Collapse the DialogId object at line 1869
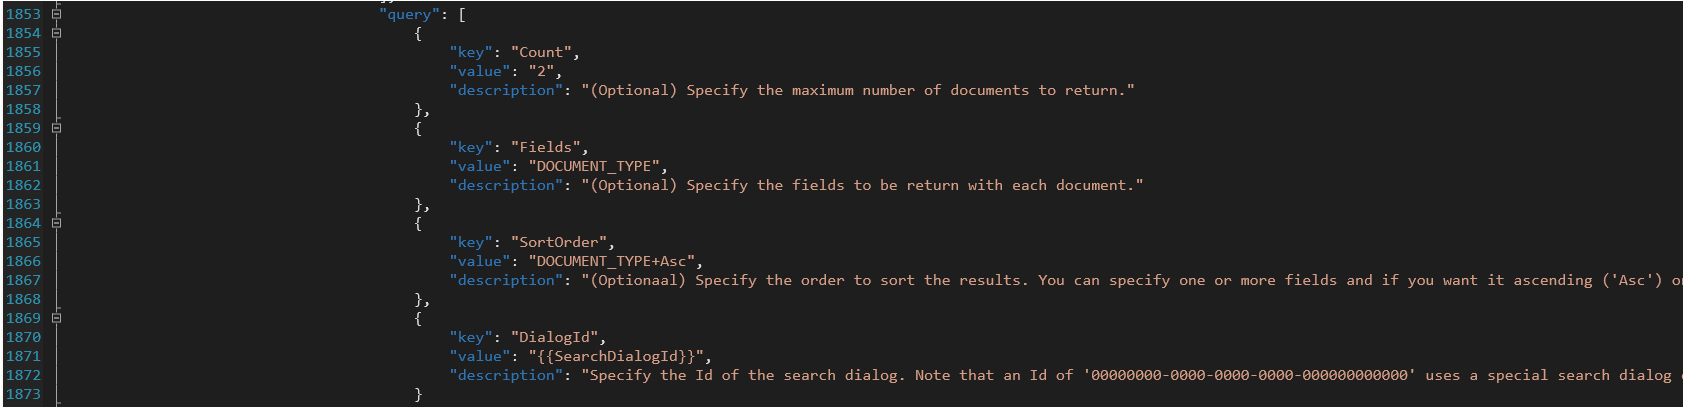The height and width of the screenshot is (408, 1684). tap(57, 318)
